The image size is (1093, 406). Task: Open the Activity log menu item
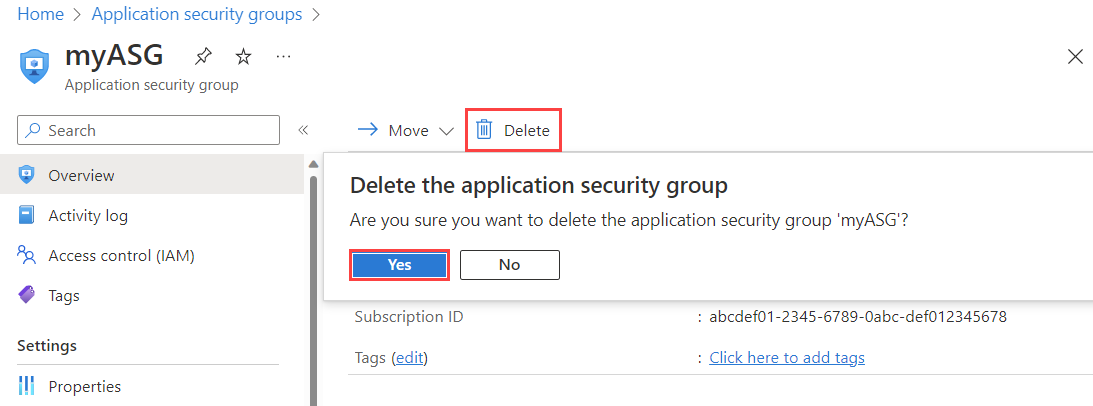pos(88,216)
